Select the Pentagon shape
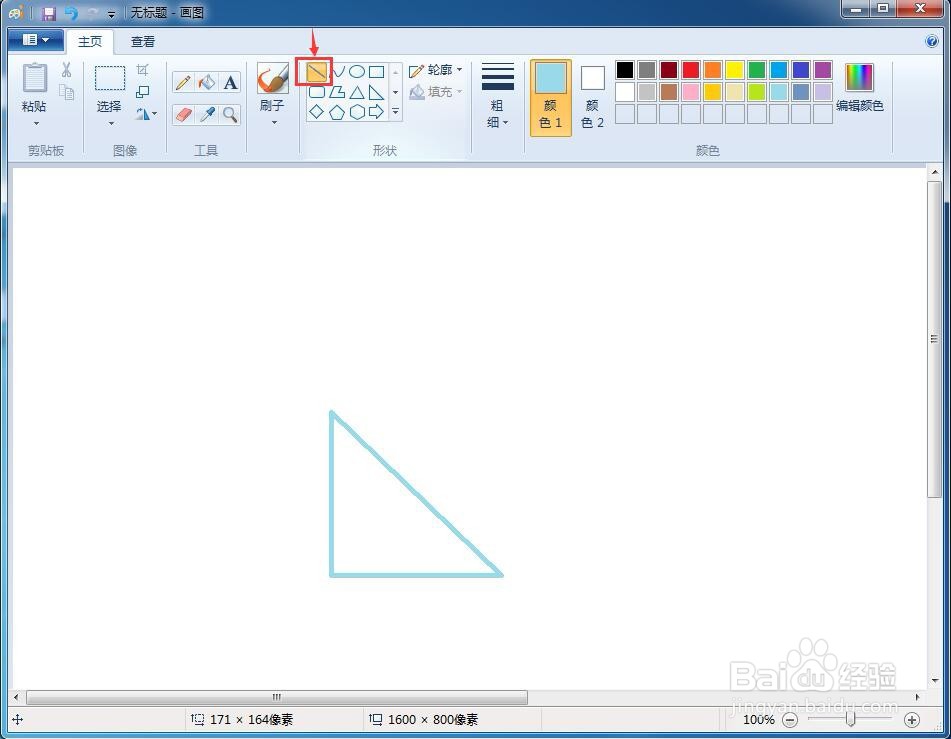 coord(337,112)
